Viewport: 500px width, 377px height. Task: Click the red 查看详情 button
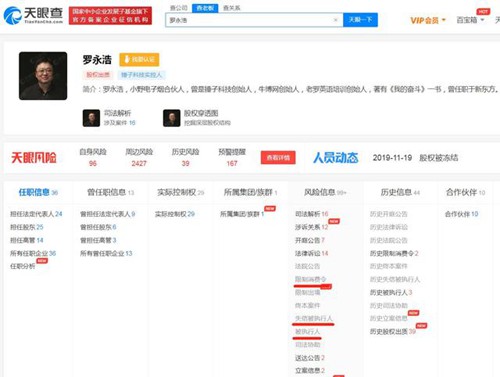pyautogui.click(x=278, y=158)
